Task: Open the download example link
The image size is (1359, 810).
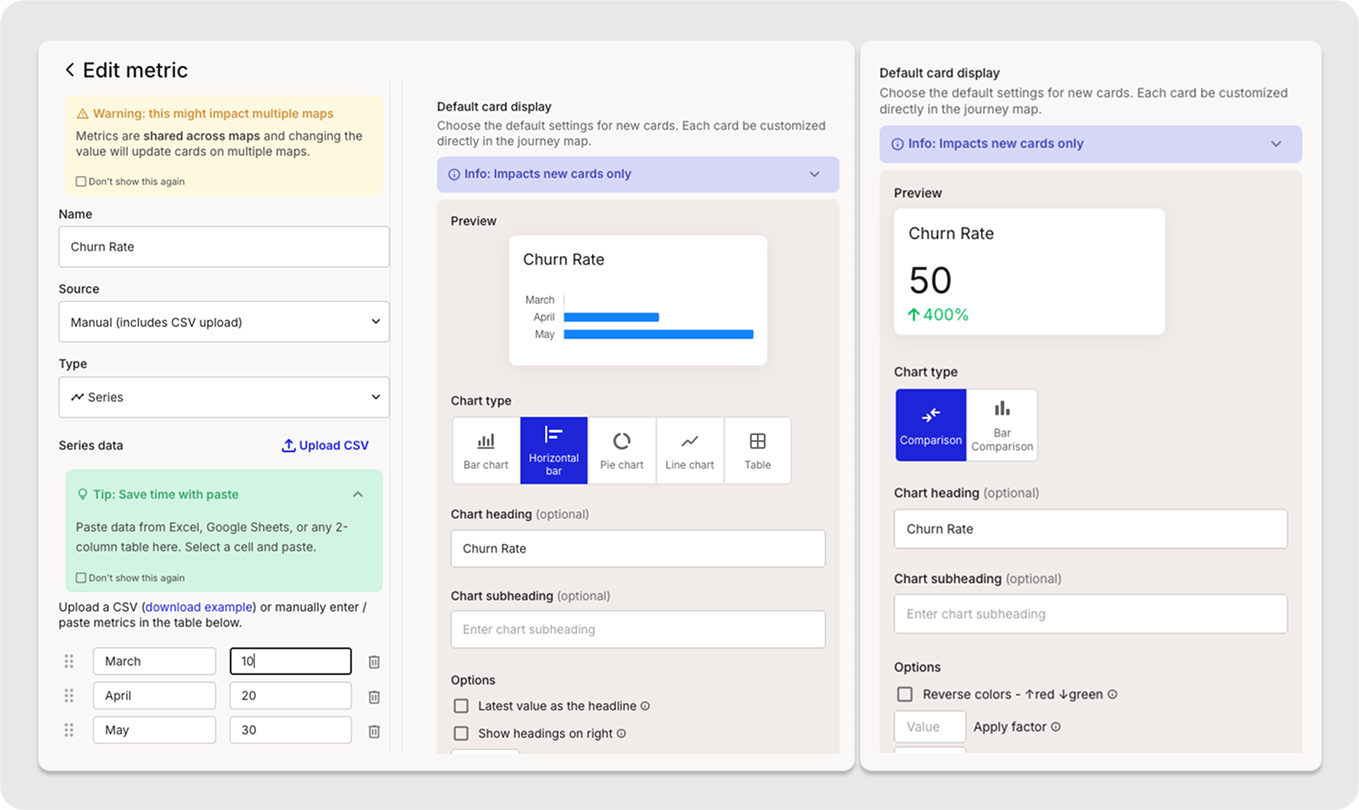Action: [199, 607]
